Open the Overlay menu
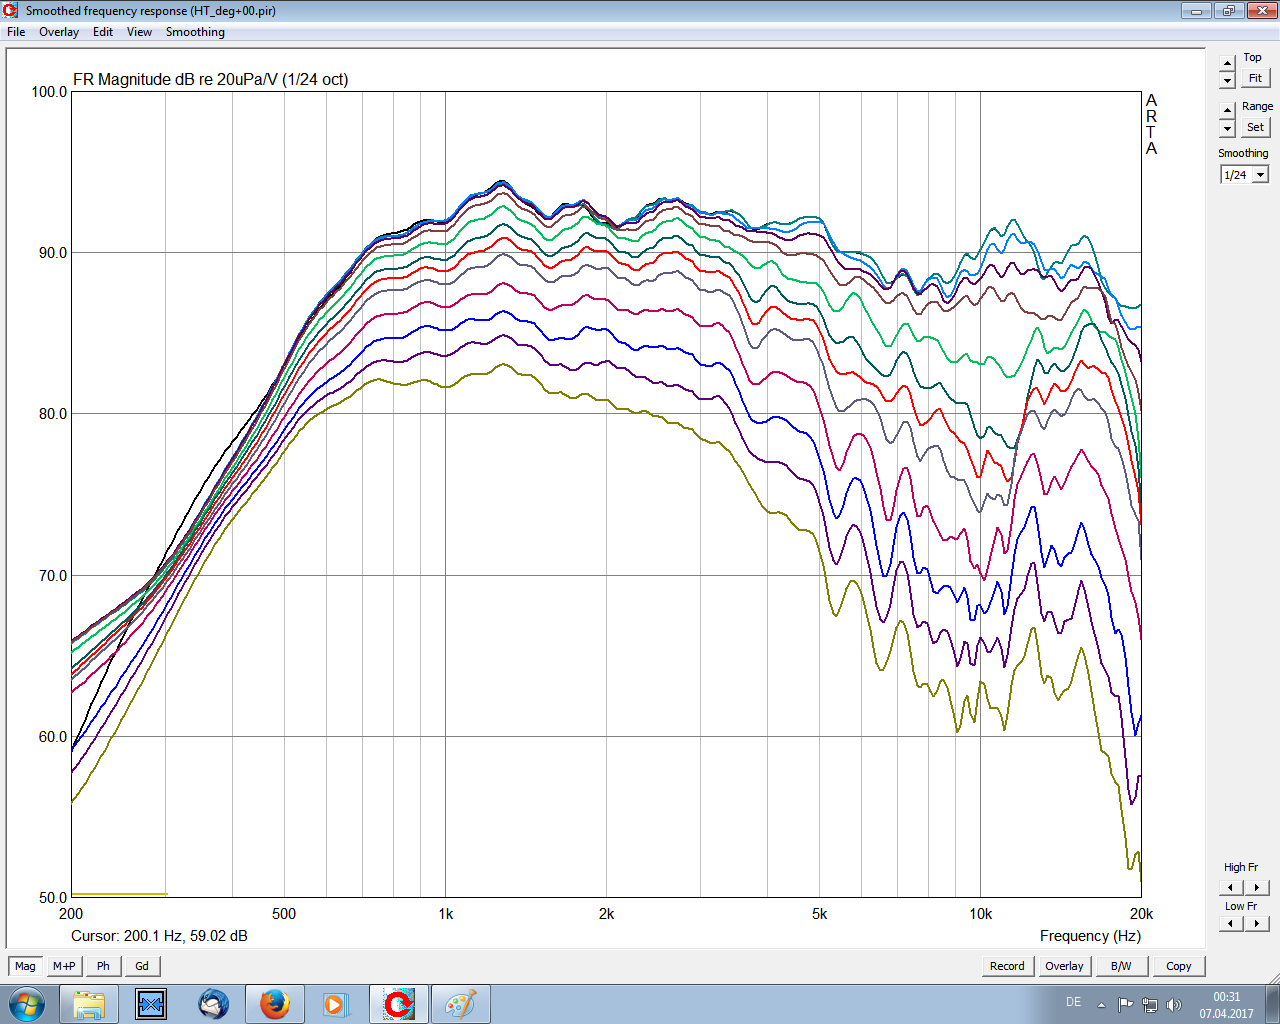This screenshot has height=1024, width=1280. coord(58,32)
